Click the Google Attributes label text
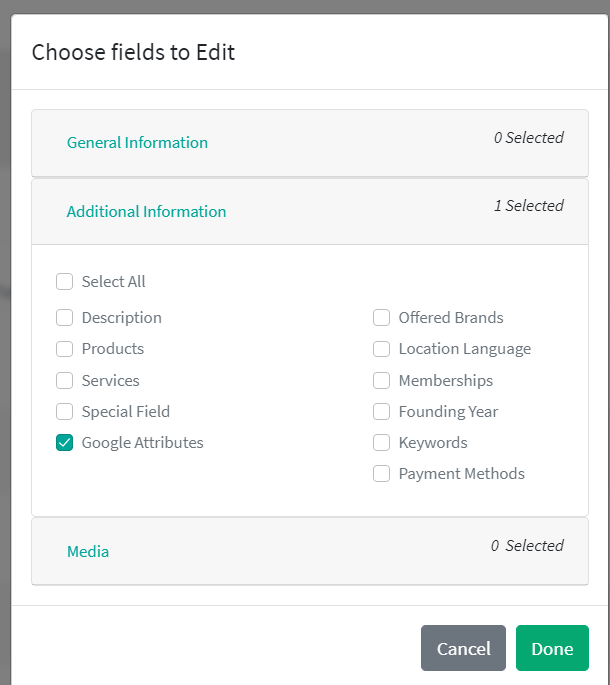The height and width of the screenshot is (685, 610). (142, 443)
